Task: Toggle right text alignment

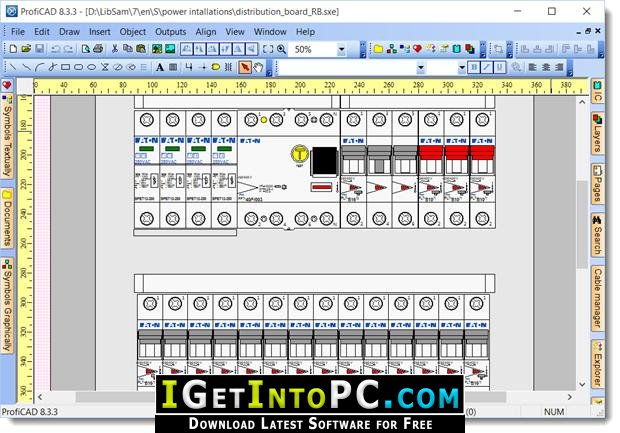Action: (559, 68)
